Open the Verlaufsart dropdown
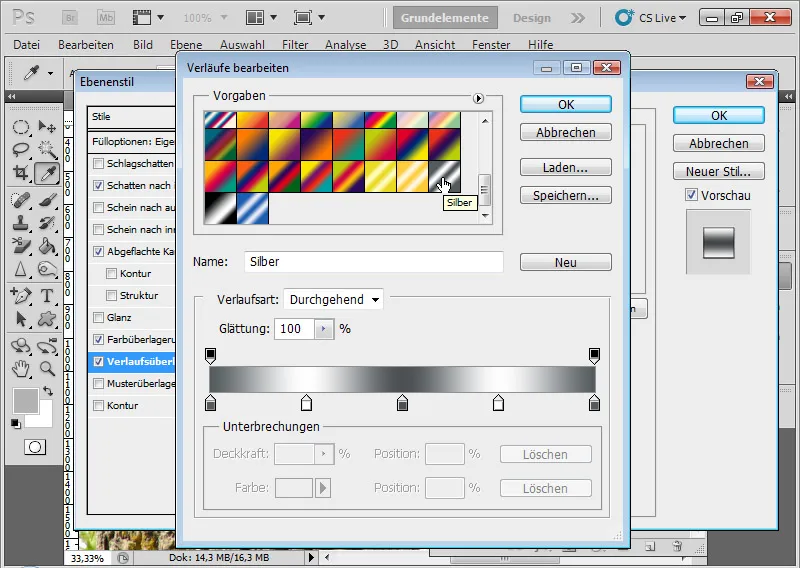The image size is (800, 568). pos(334,300)
